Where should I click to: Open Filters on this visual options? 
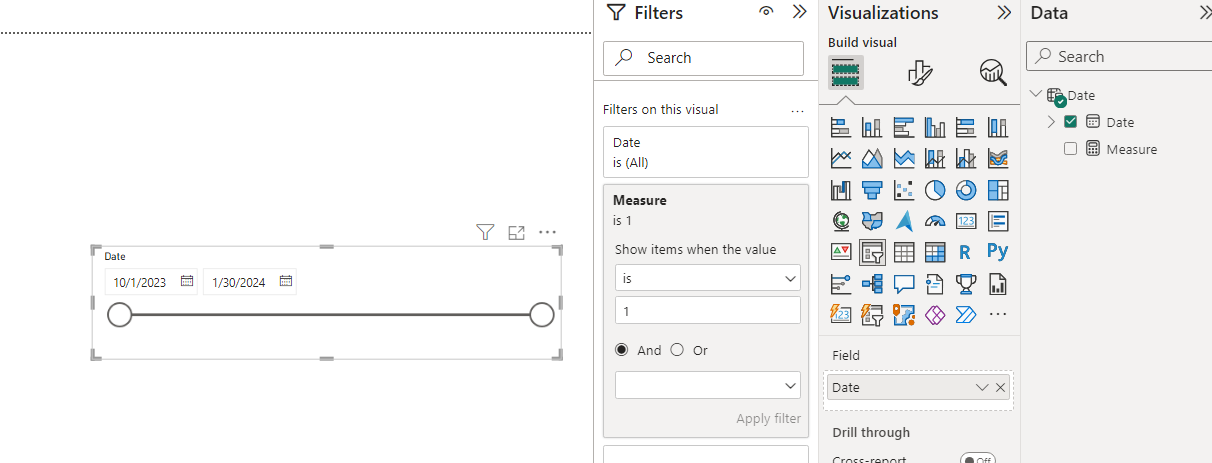797,110
